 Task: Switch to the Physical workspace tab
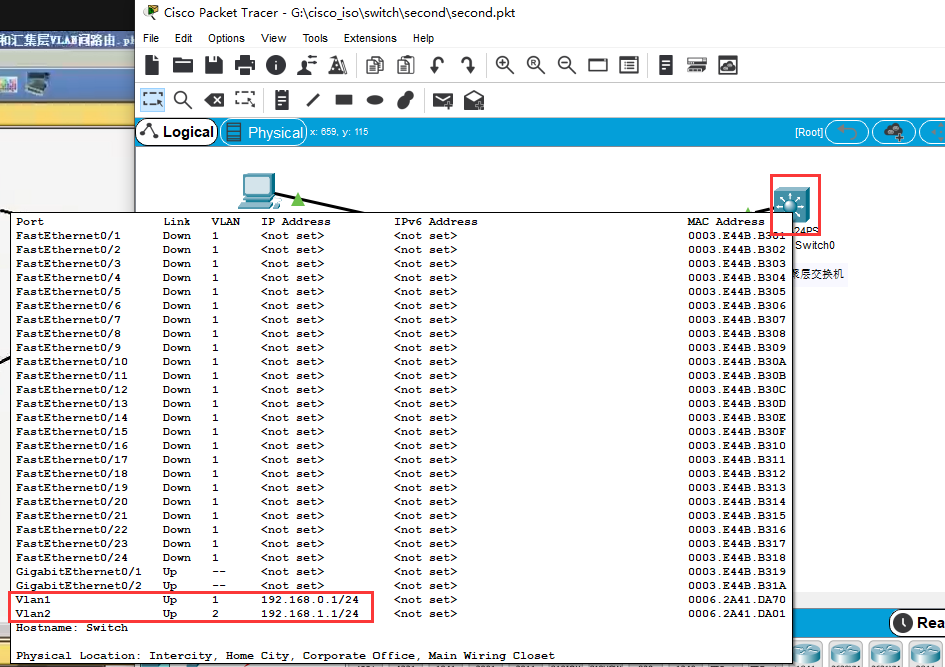pos(264,133)
